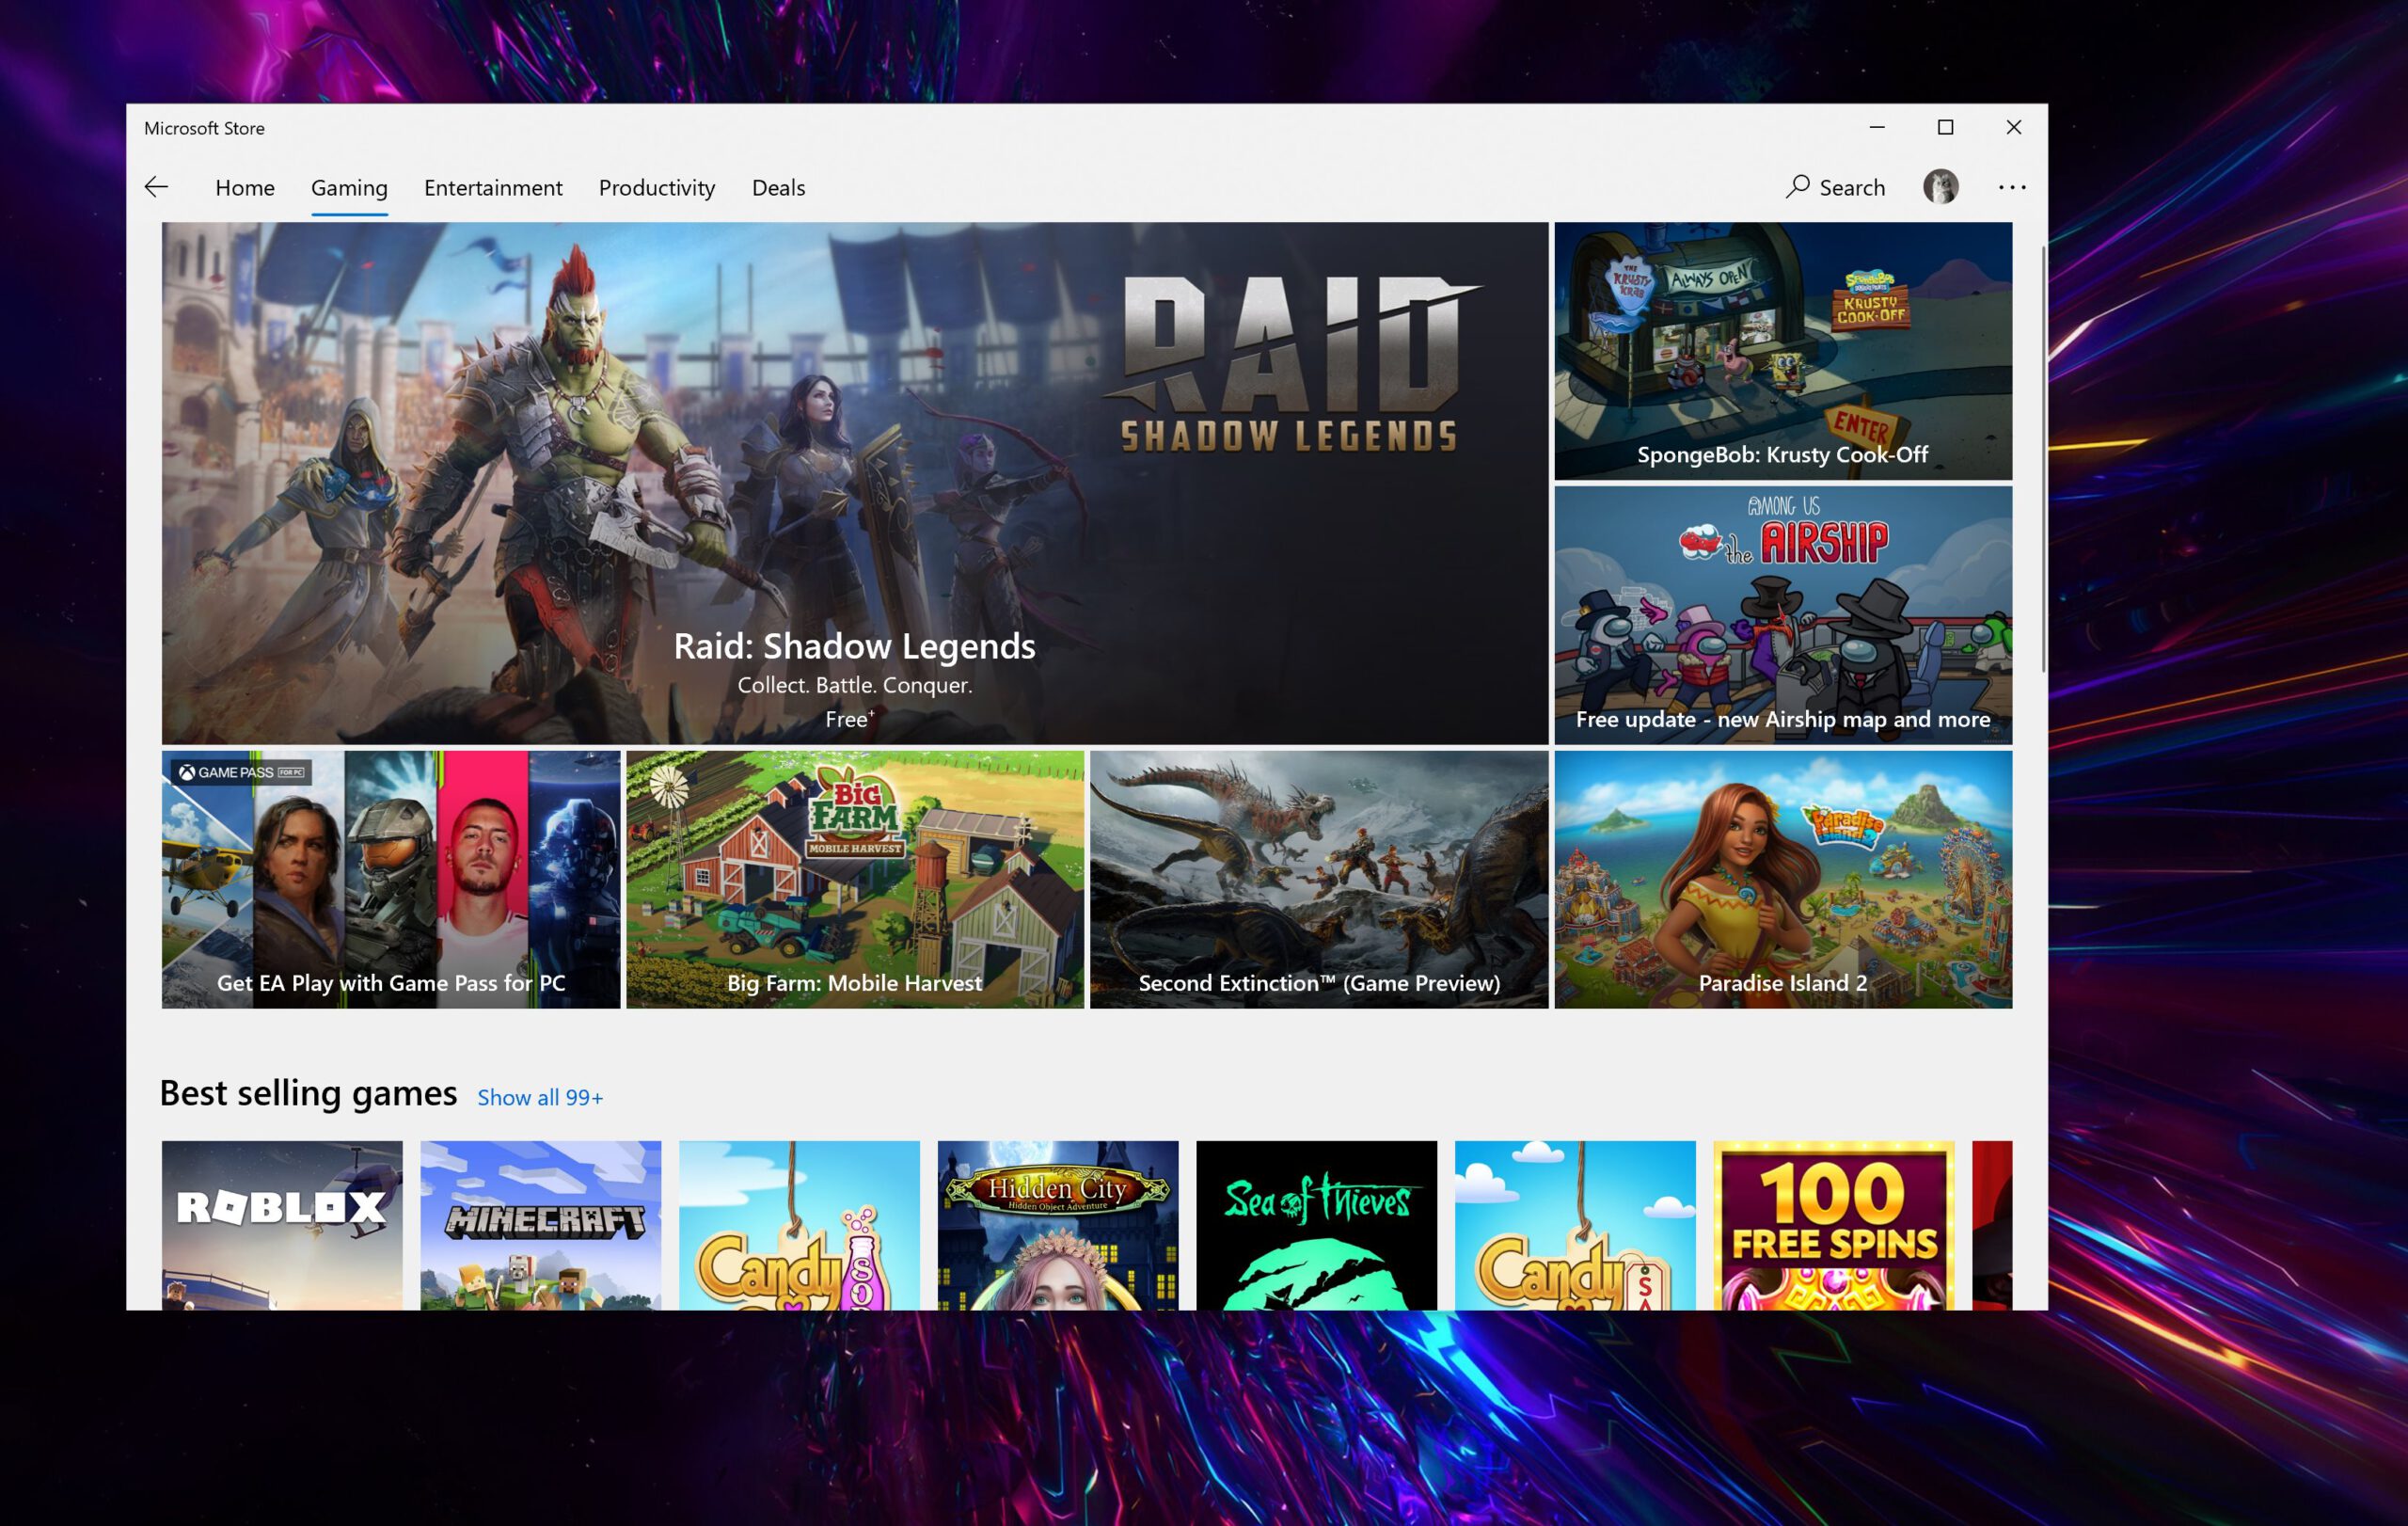
Task: Select the Roblox game tile
Action: pyautogui.click(x=282, y=1225)
